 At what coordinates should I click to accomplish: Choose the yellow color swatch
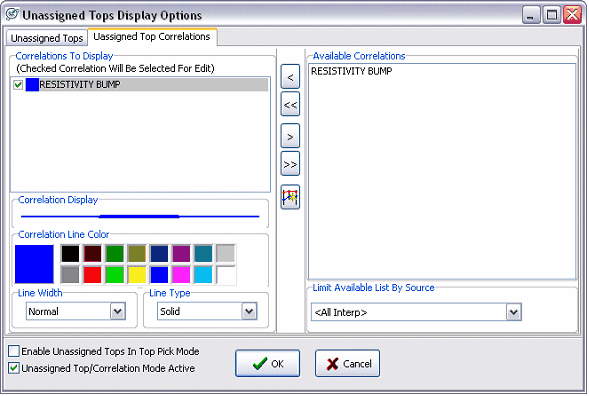pyautogui.click(x=137, y=275)
